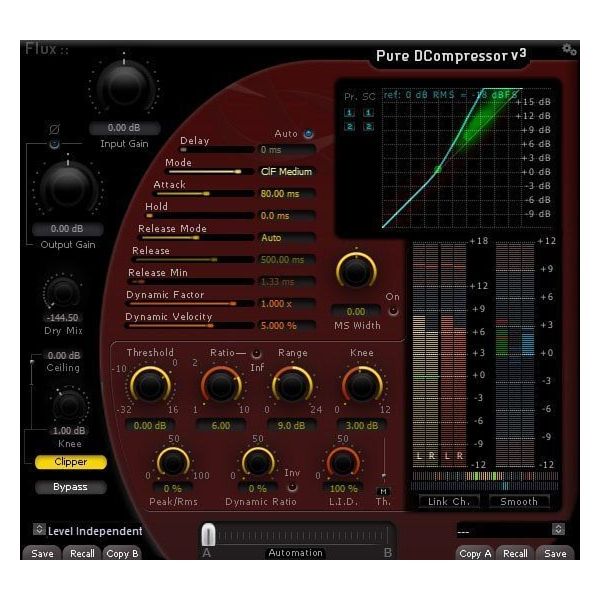The image size is (600, 600).
Task: Click the Automation A/B morph slider handle
Action: 208,535
